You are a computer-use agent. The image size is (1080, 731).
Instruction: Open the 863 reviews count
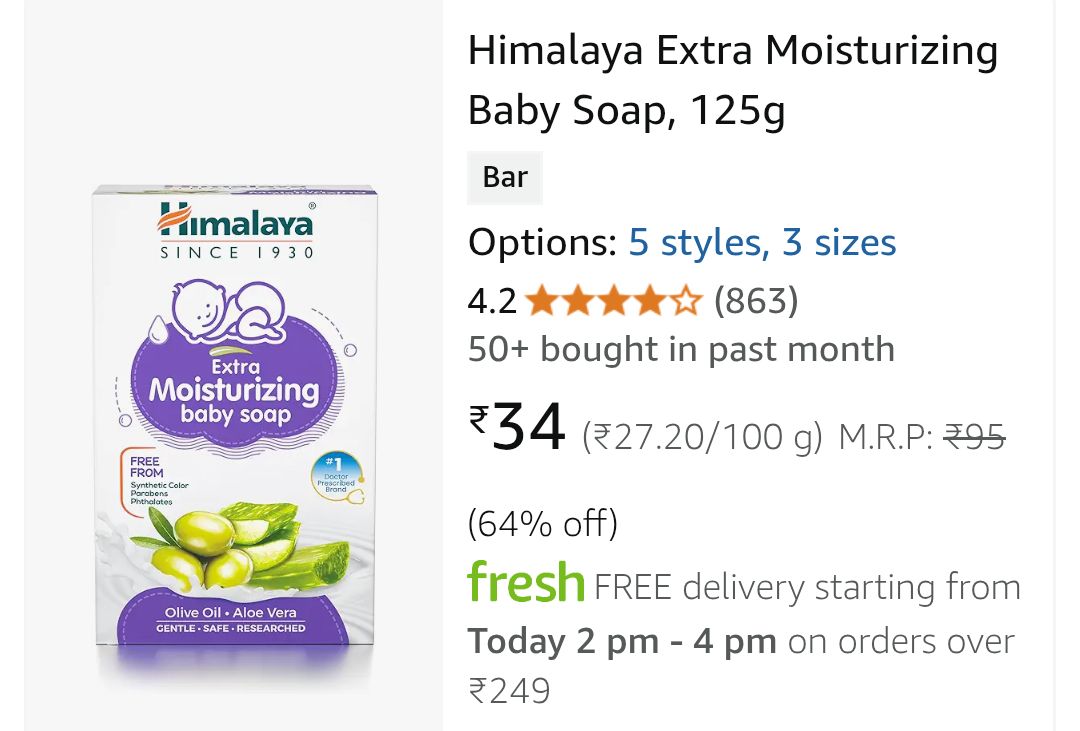coord(756,301)
